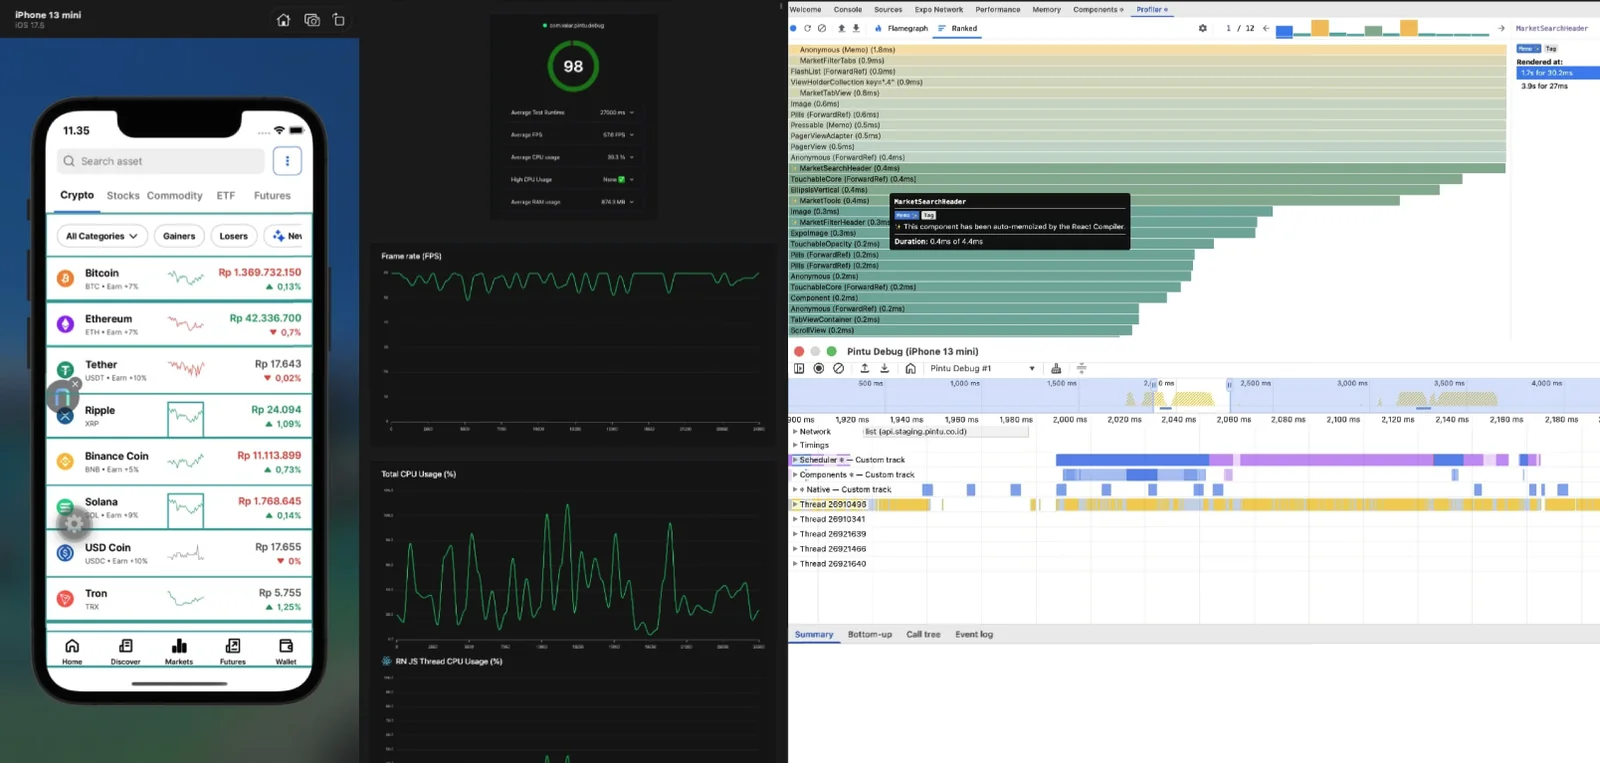Open Wallet in app bottom bar
1600x763 pixels.
click(286, 651)
